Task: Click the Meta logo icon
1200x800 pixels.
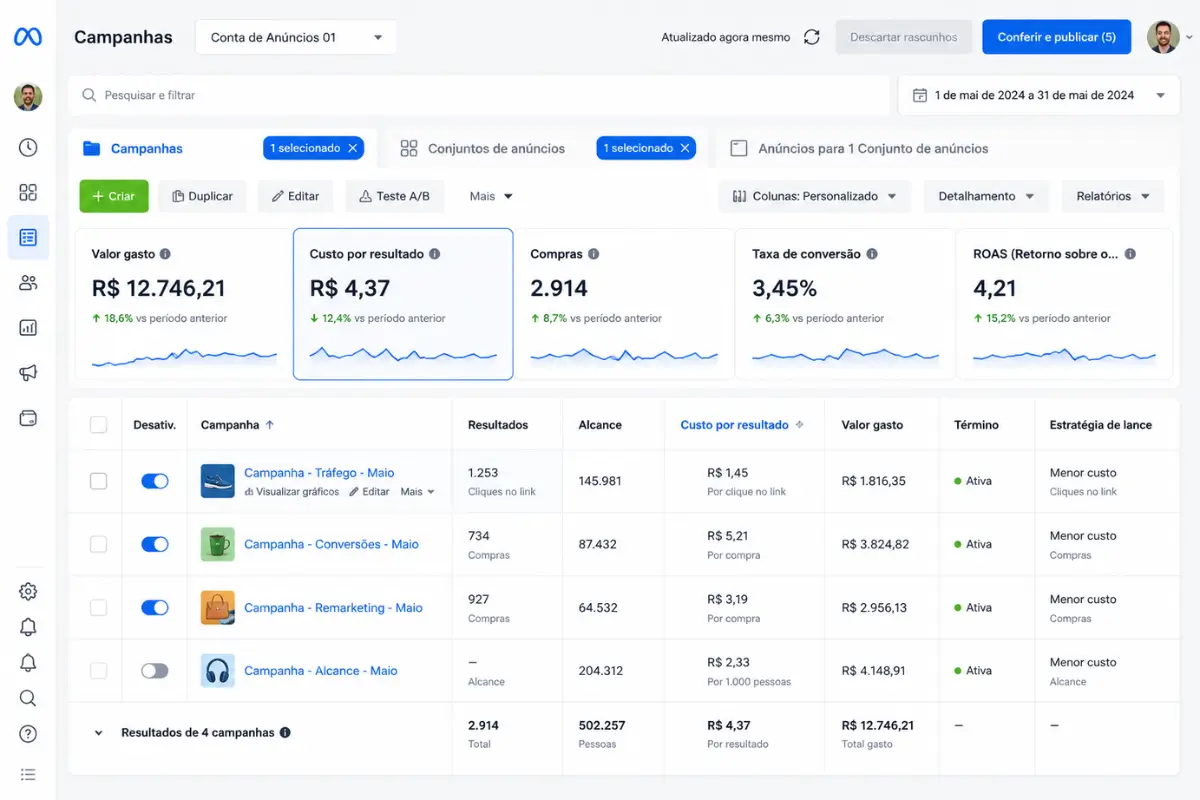Action: point(28,37)
